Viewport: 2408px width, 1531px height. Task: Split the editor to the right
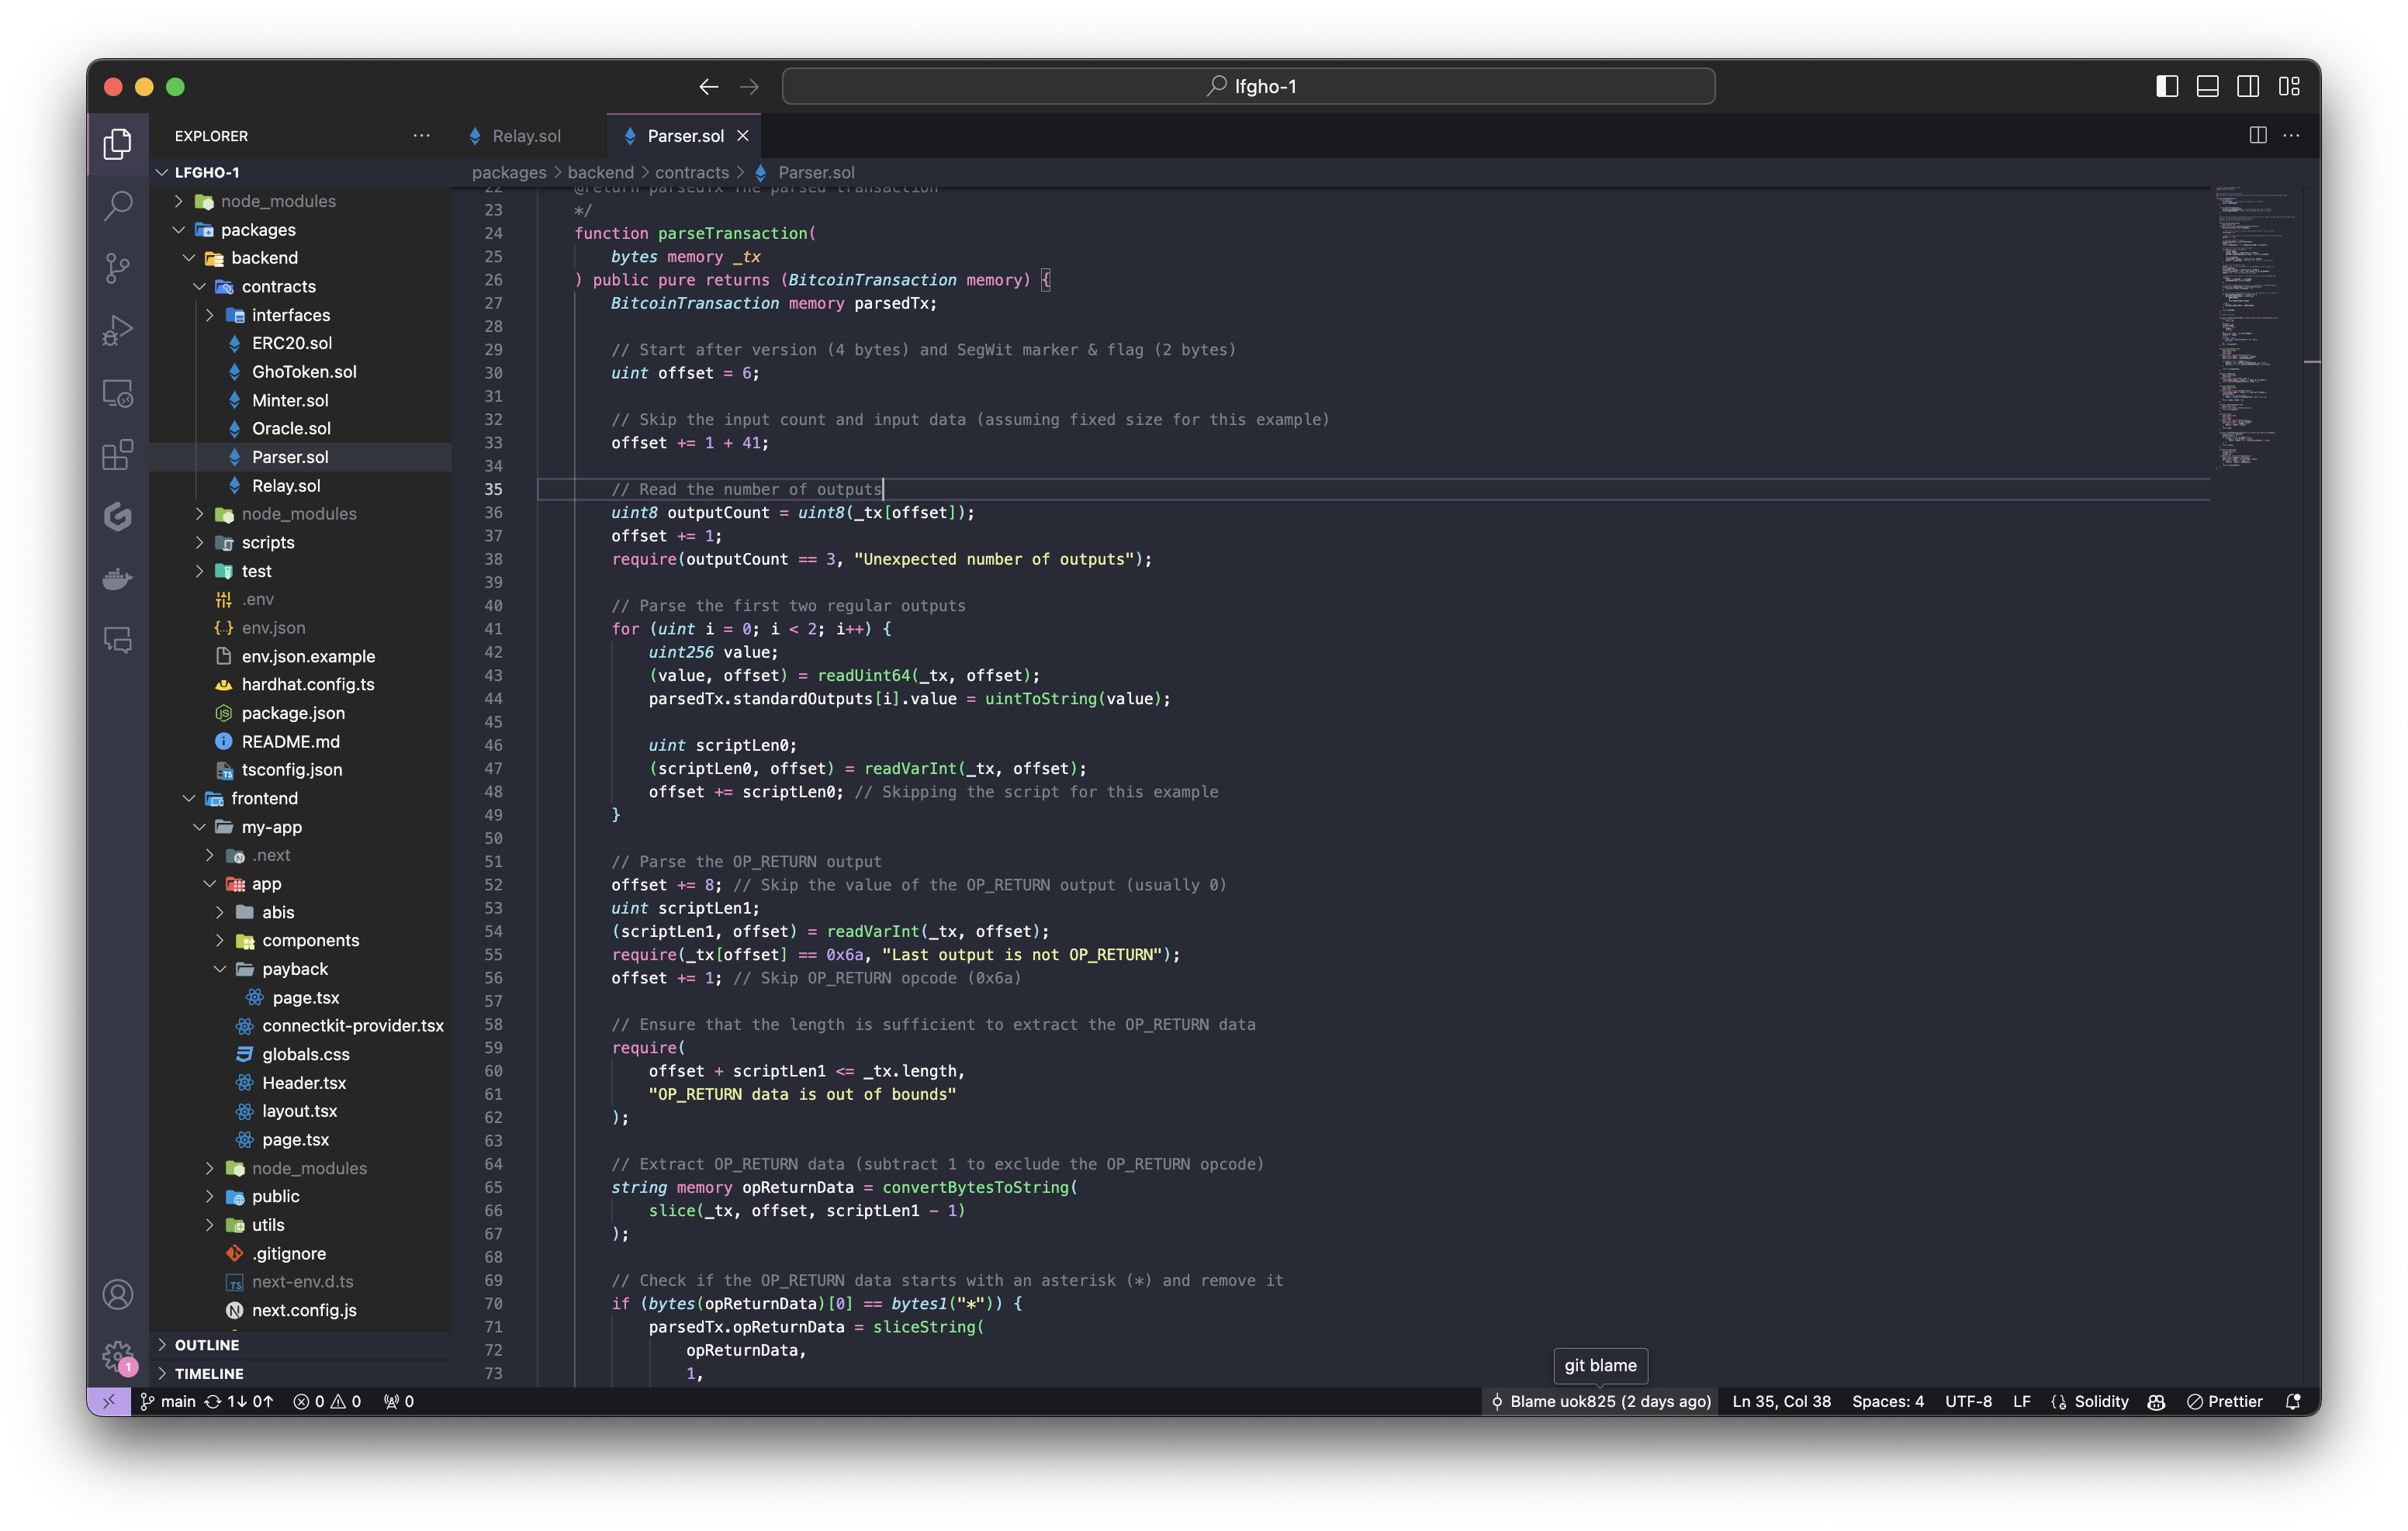pos(2257,135)
